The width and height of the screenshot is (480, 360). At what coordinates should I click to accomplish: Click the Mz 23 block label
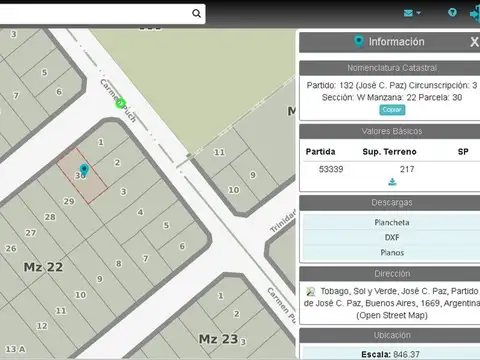coord(218,339)
